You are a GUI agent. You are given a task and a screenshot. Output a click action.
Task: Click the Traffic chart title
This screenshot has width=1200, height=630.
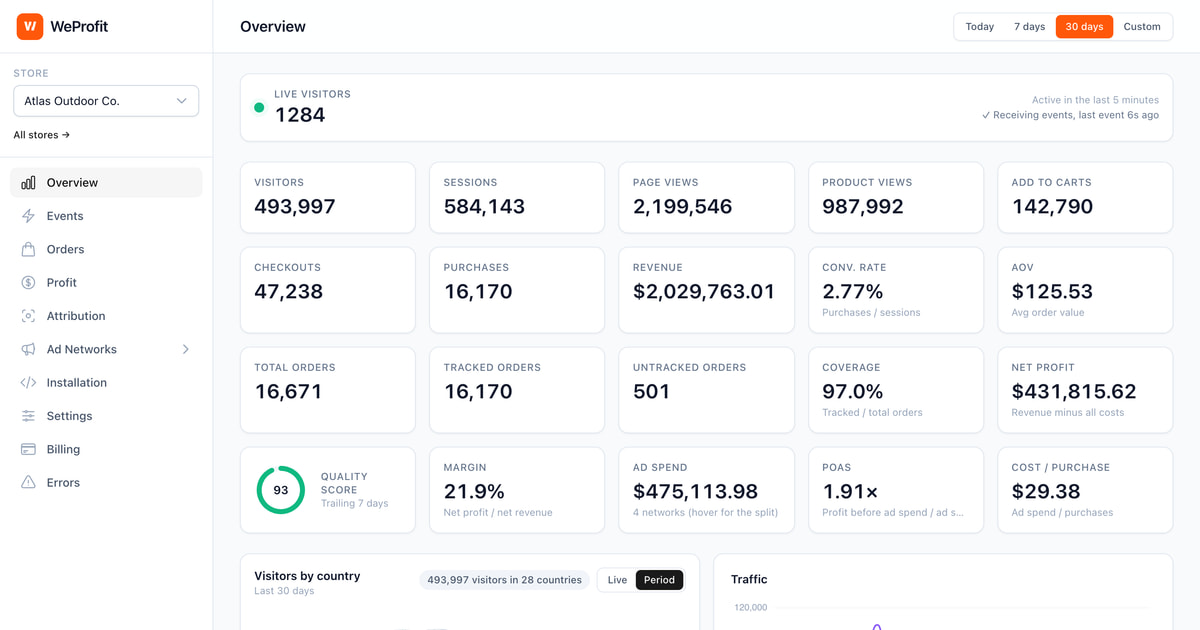pos(749,579)
